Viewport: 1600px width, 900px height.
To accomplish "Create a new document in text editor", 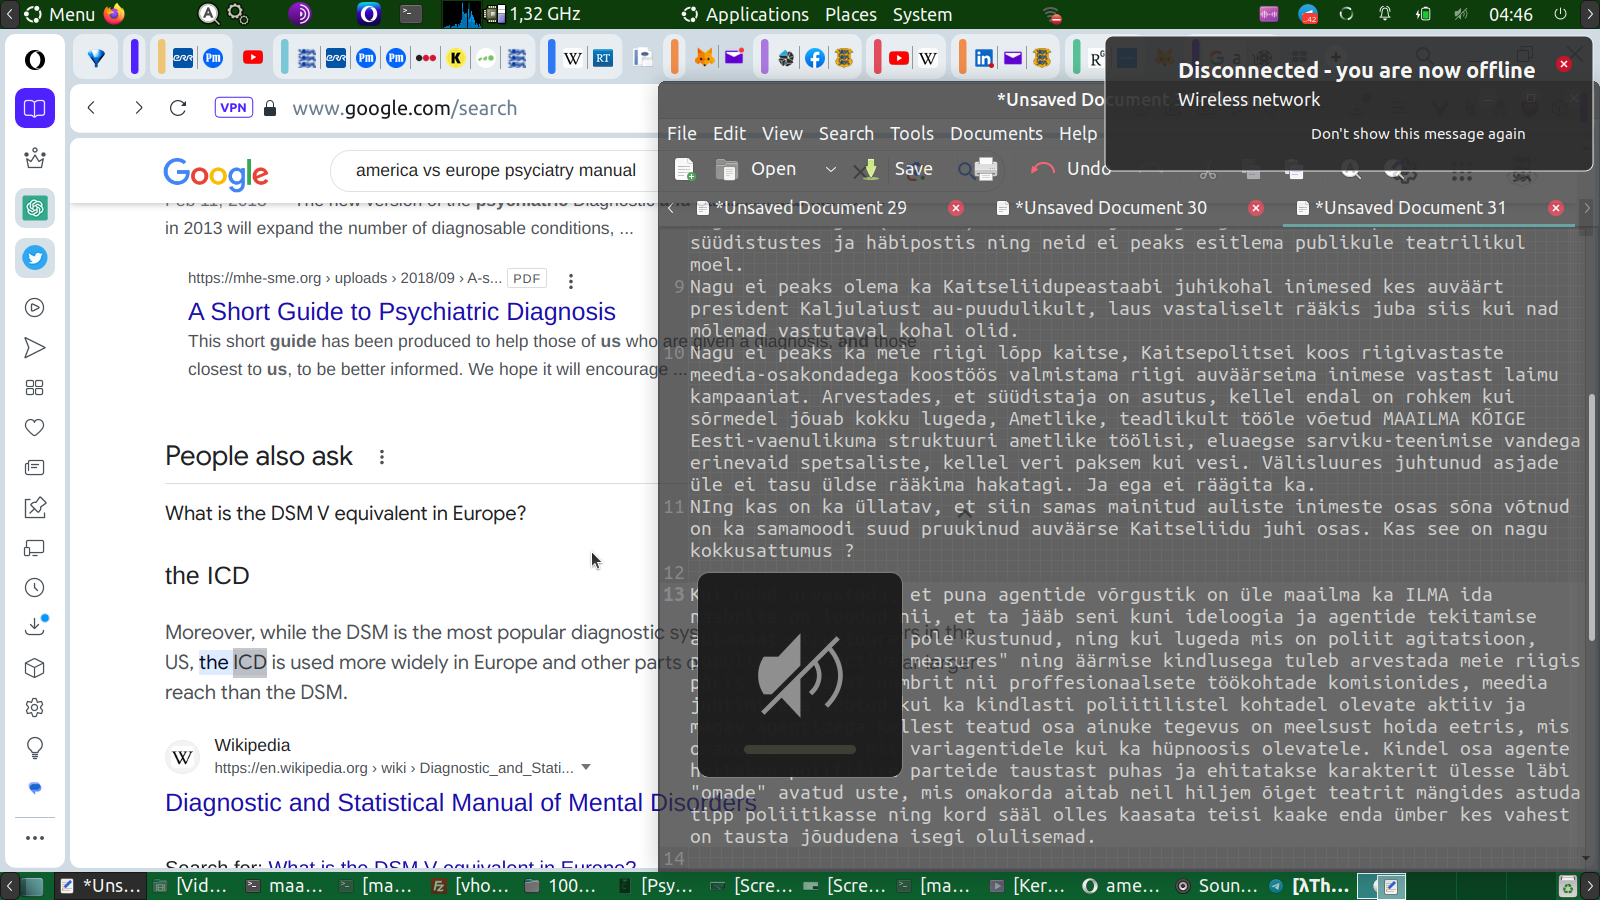I will 685,169.
